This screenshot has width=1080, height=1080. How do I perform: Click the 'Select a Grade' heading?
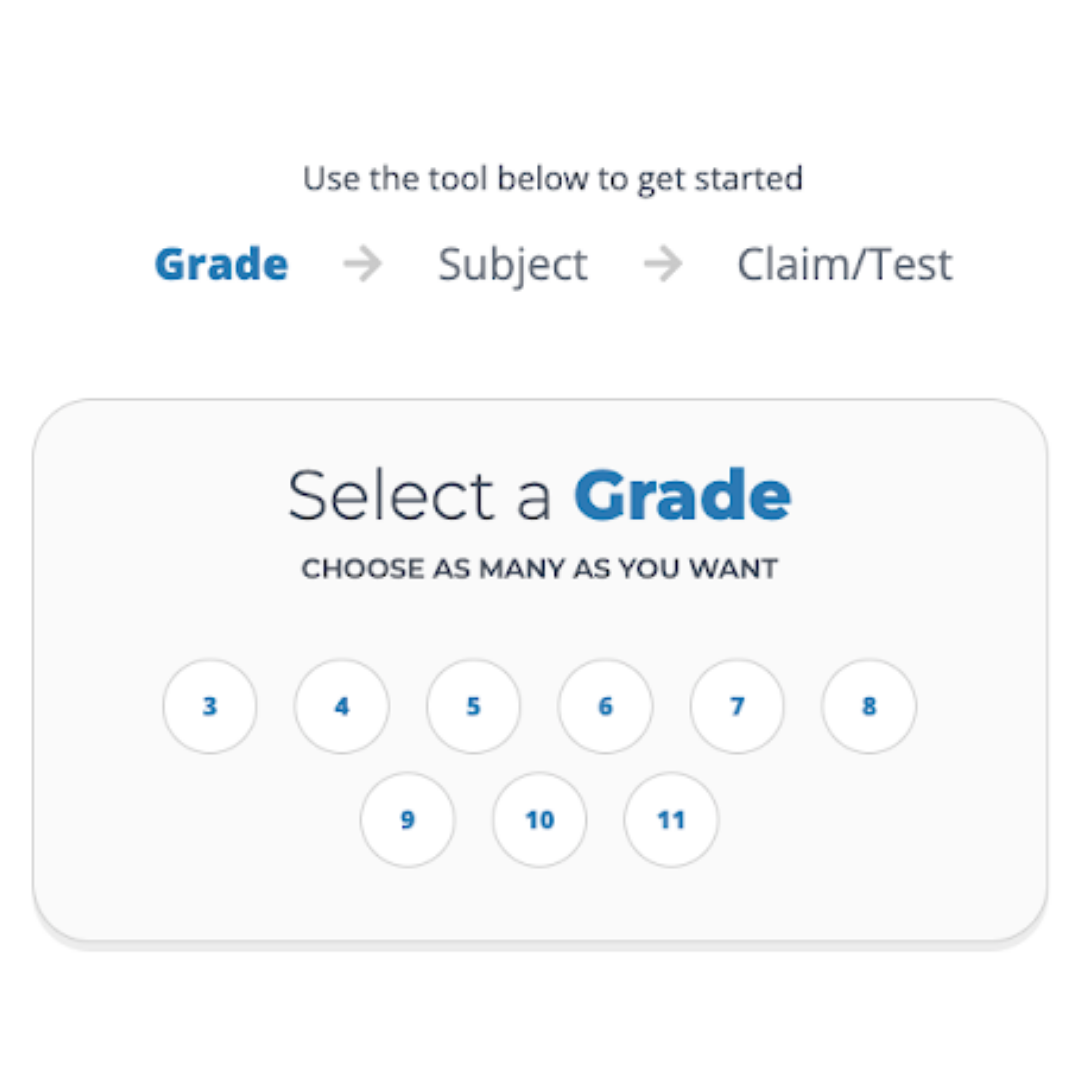[540, 494]
